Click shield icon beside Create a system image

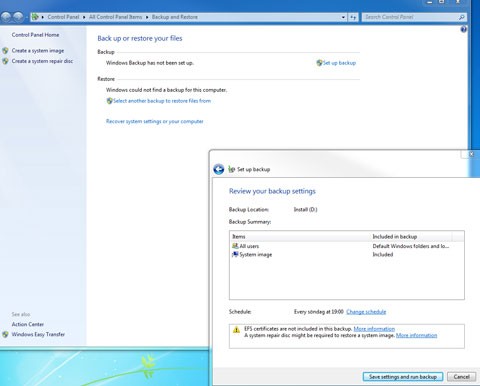5,51
